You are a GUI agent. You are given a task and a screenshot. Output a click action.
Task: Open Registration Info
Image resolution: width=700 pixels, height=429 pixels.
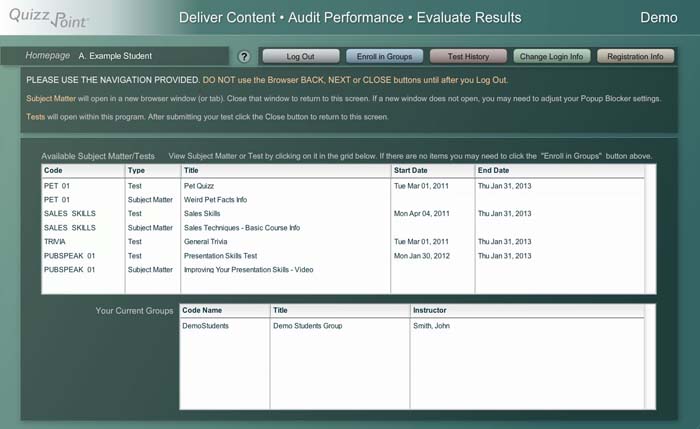tap(635, 57)
